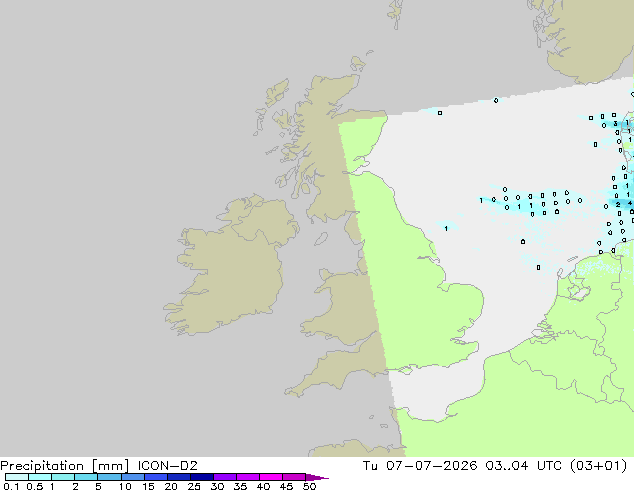Click the Isle of Wight outline
634x490 pixels.
pos(406,370)
